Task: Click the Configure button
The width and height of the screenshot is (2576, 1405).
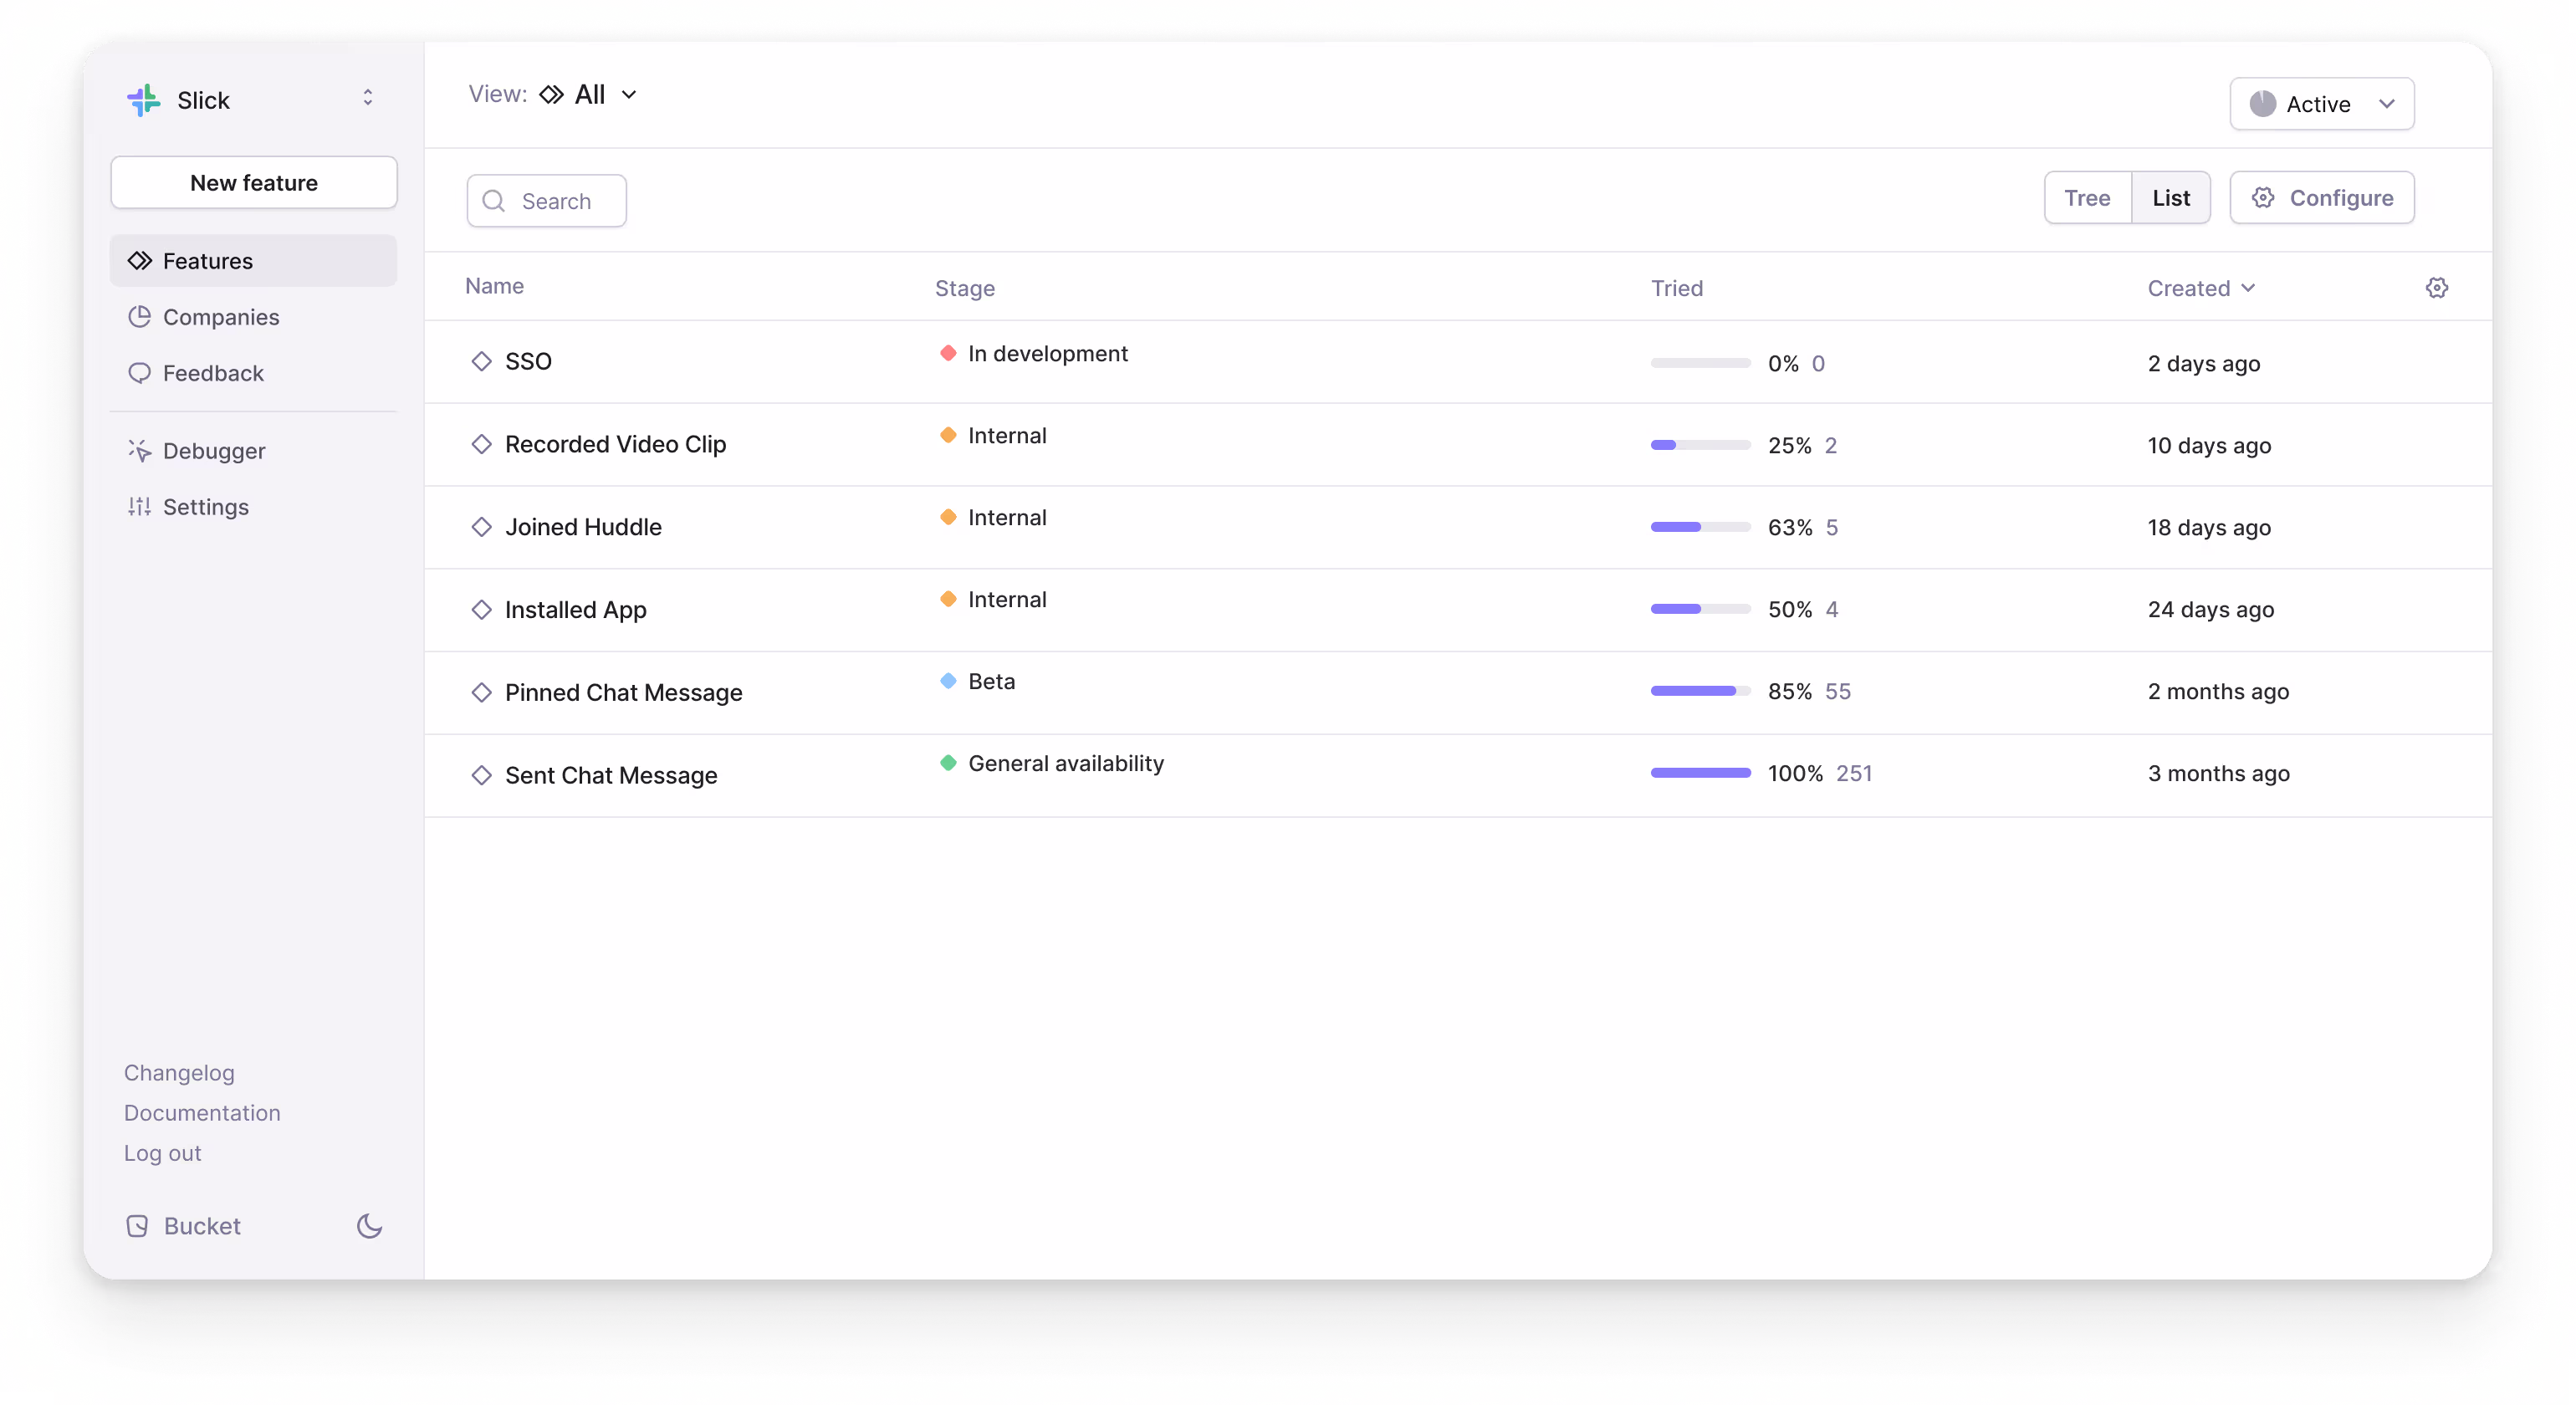Action: point(2321,198)
